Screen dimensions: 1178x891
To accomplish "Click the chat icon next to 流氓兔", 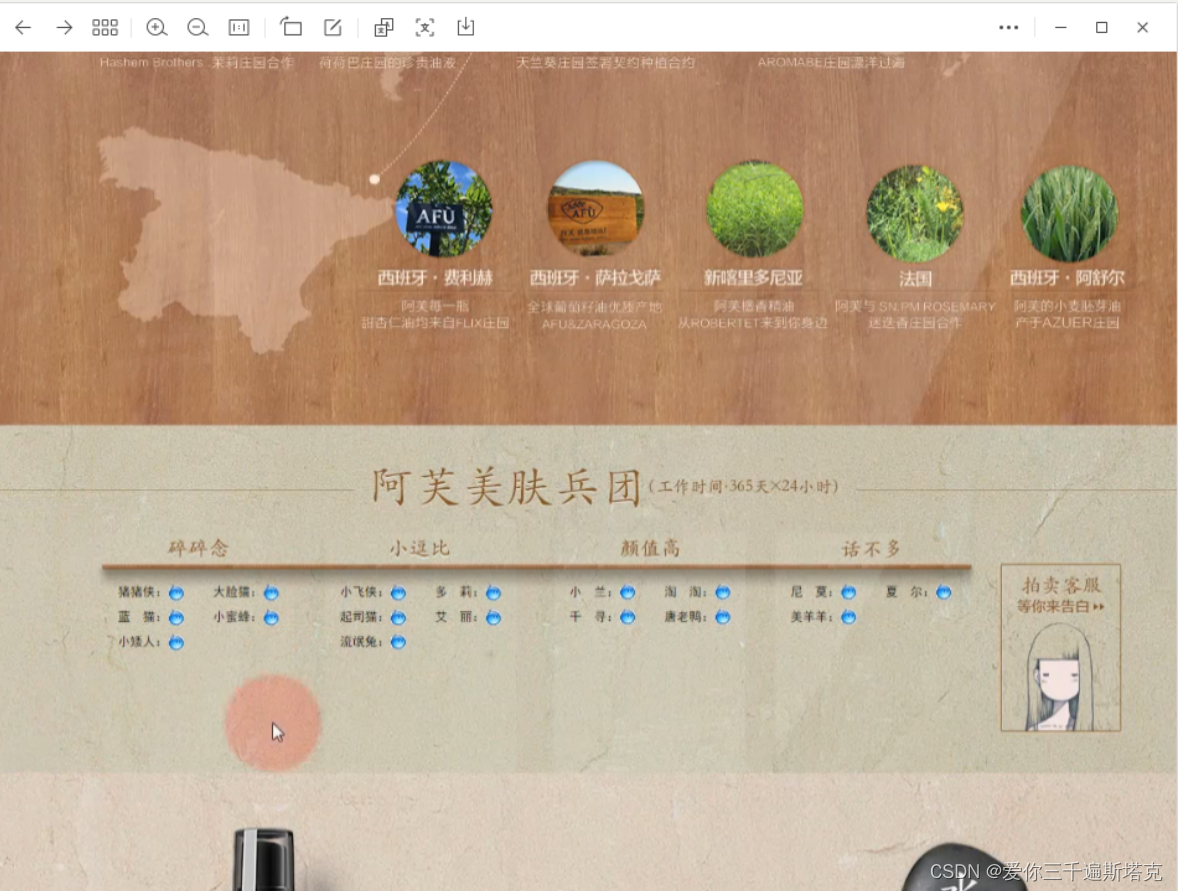I will coord(398,642).
